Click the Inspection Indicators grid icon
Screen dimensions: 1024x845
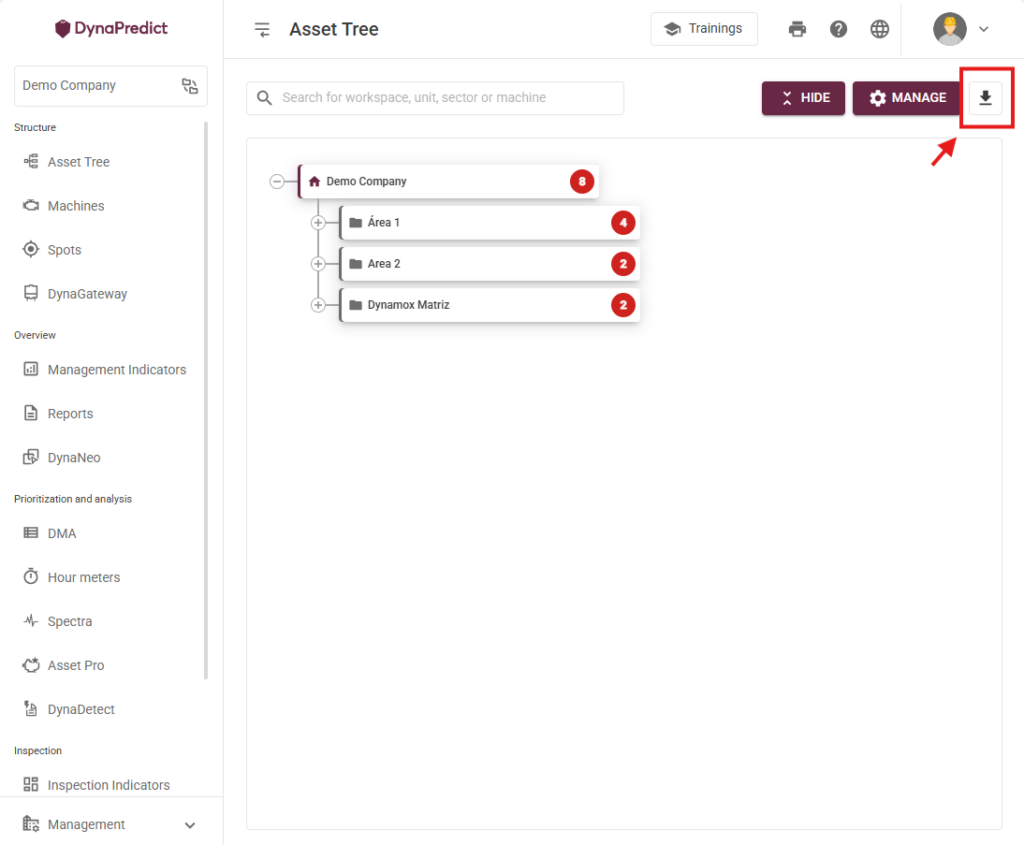coord(31,784)
